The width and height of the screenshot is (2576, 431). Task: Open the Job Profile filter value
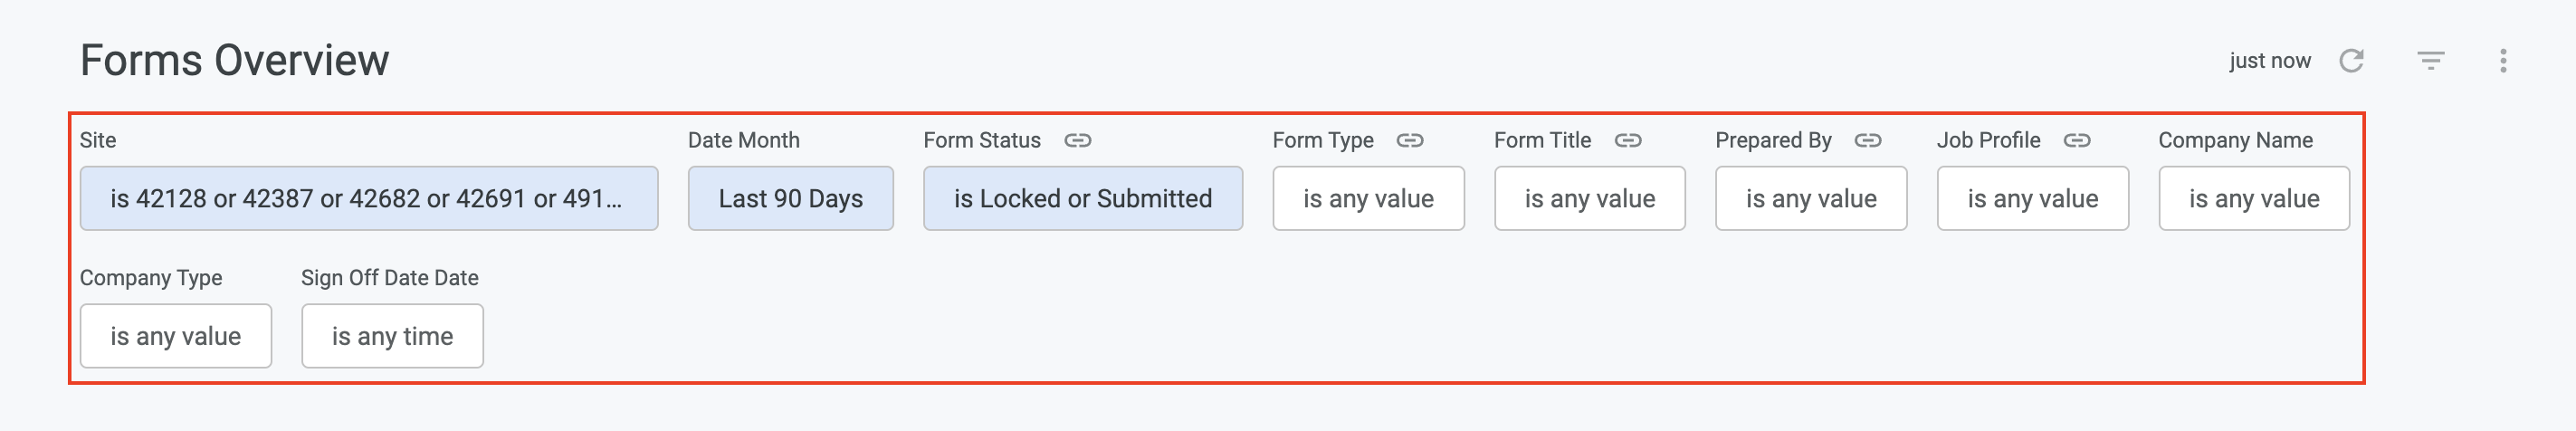coord(2033,198)
